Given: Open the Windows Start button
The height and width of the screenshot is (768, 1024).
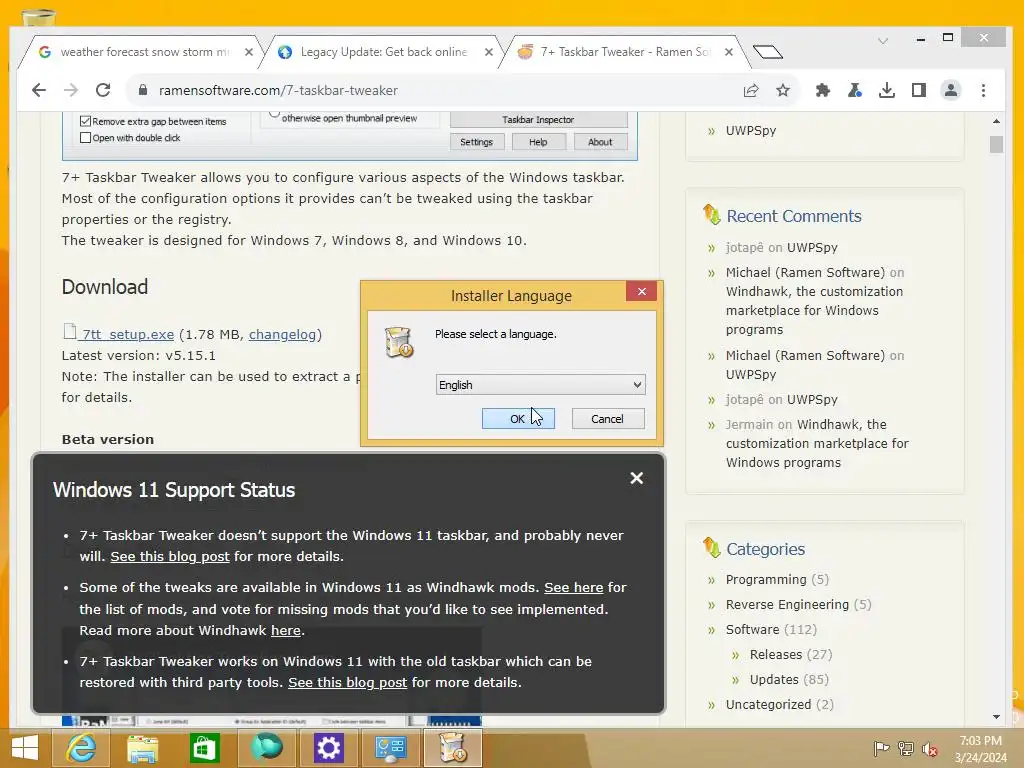Looking at the screenshot, I should pyautogui.click(x=25, y=748).
